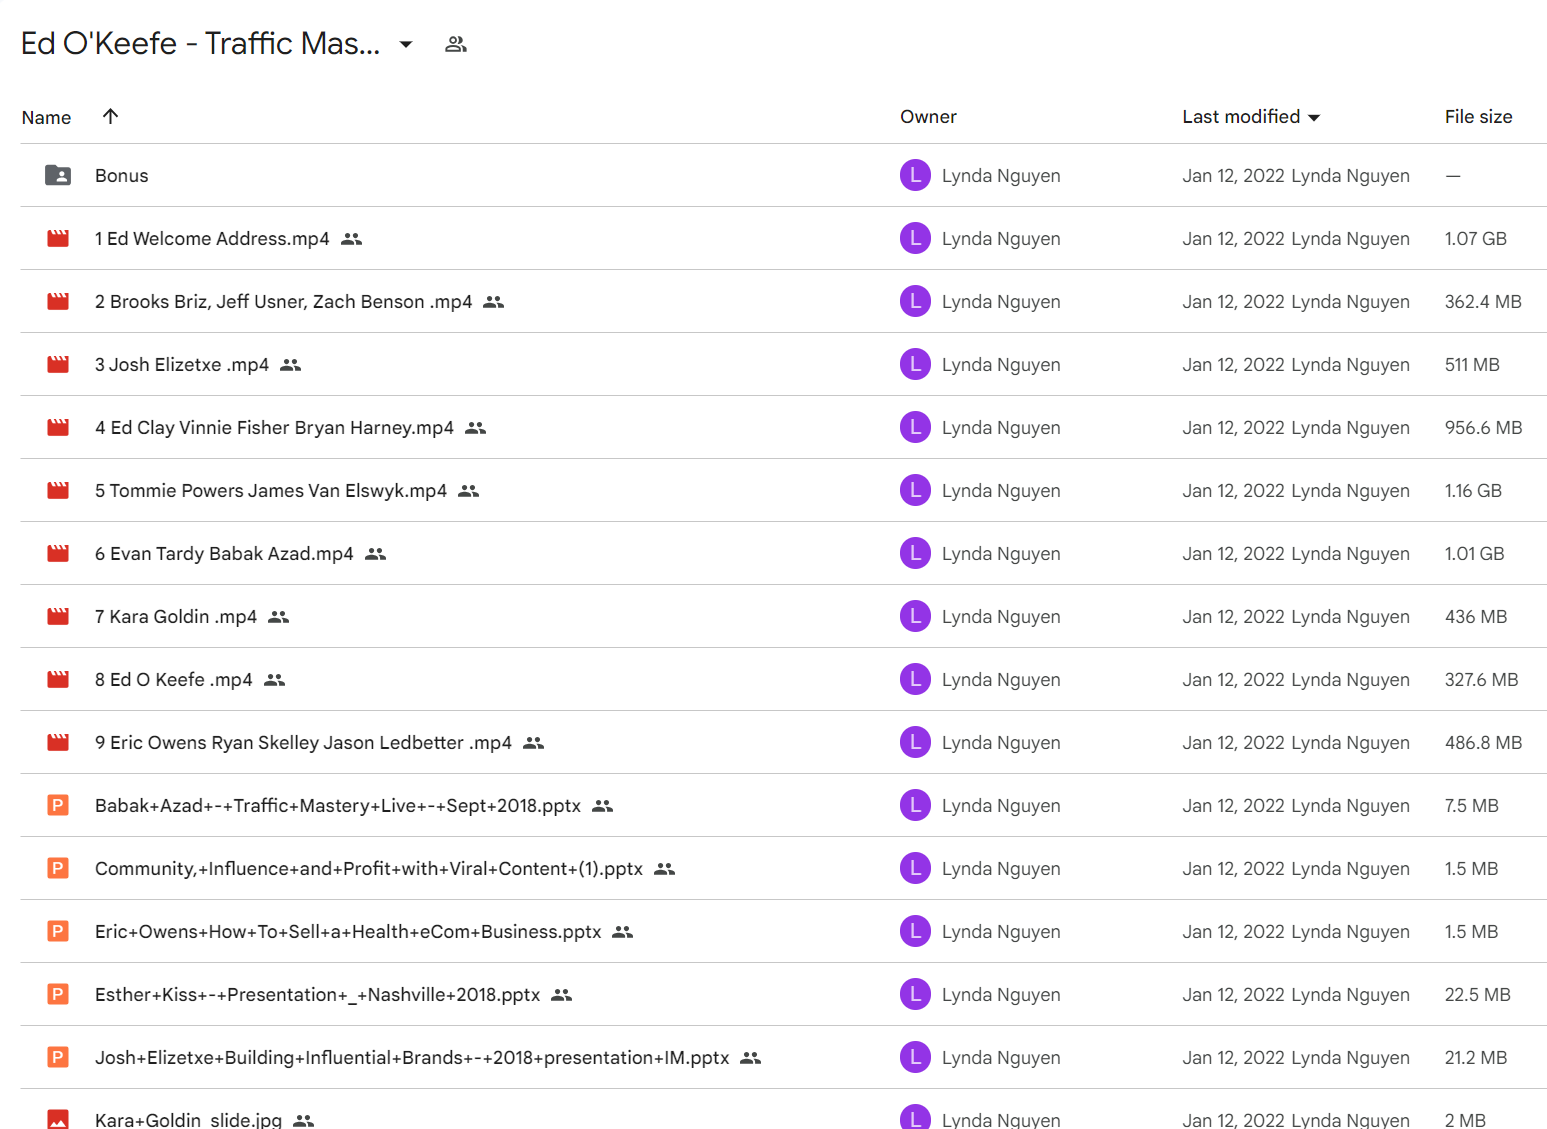The width and height of the screenshot is (1547, 1129).
Task: Select file 5 Tommie Powers James Van Elswyk.mp4
Action: pyautogui.click(x=271, y=490)
